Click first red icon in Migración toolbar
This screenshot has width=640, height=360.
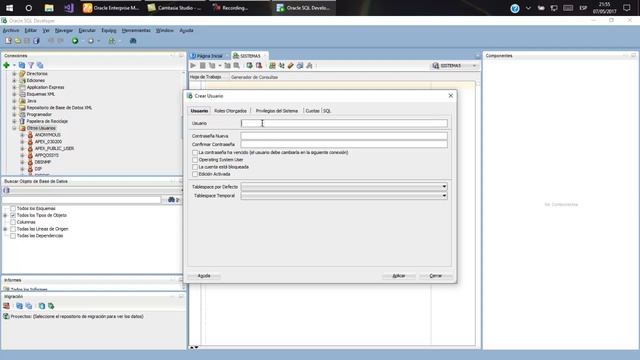tap(7, 306)
